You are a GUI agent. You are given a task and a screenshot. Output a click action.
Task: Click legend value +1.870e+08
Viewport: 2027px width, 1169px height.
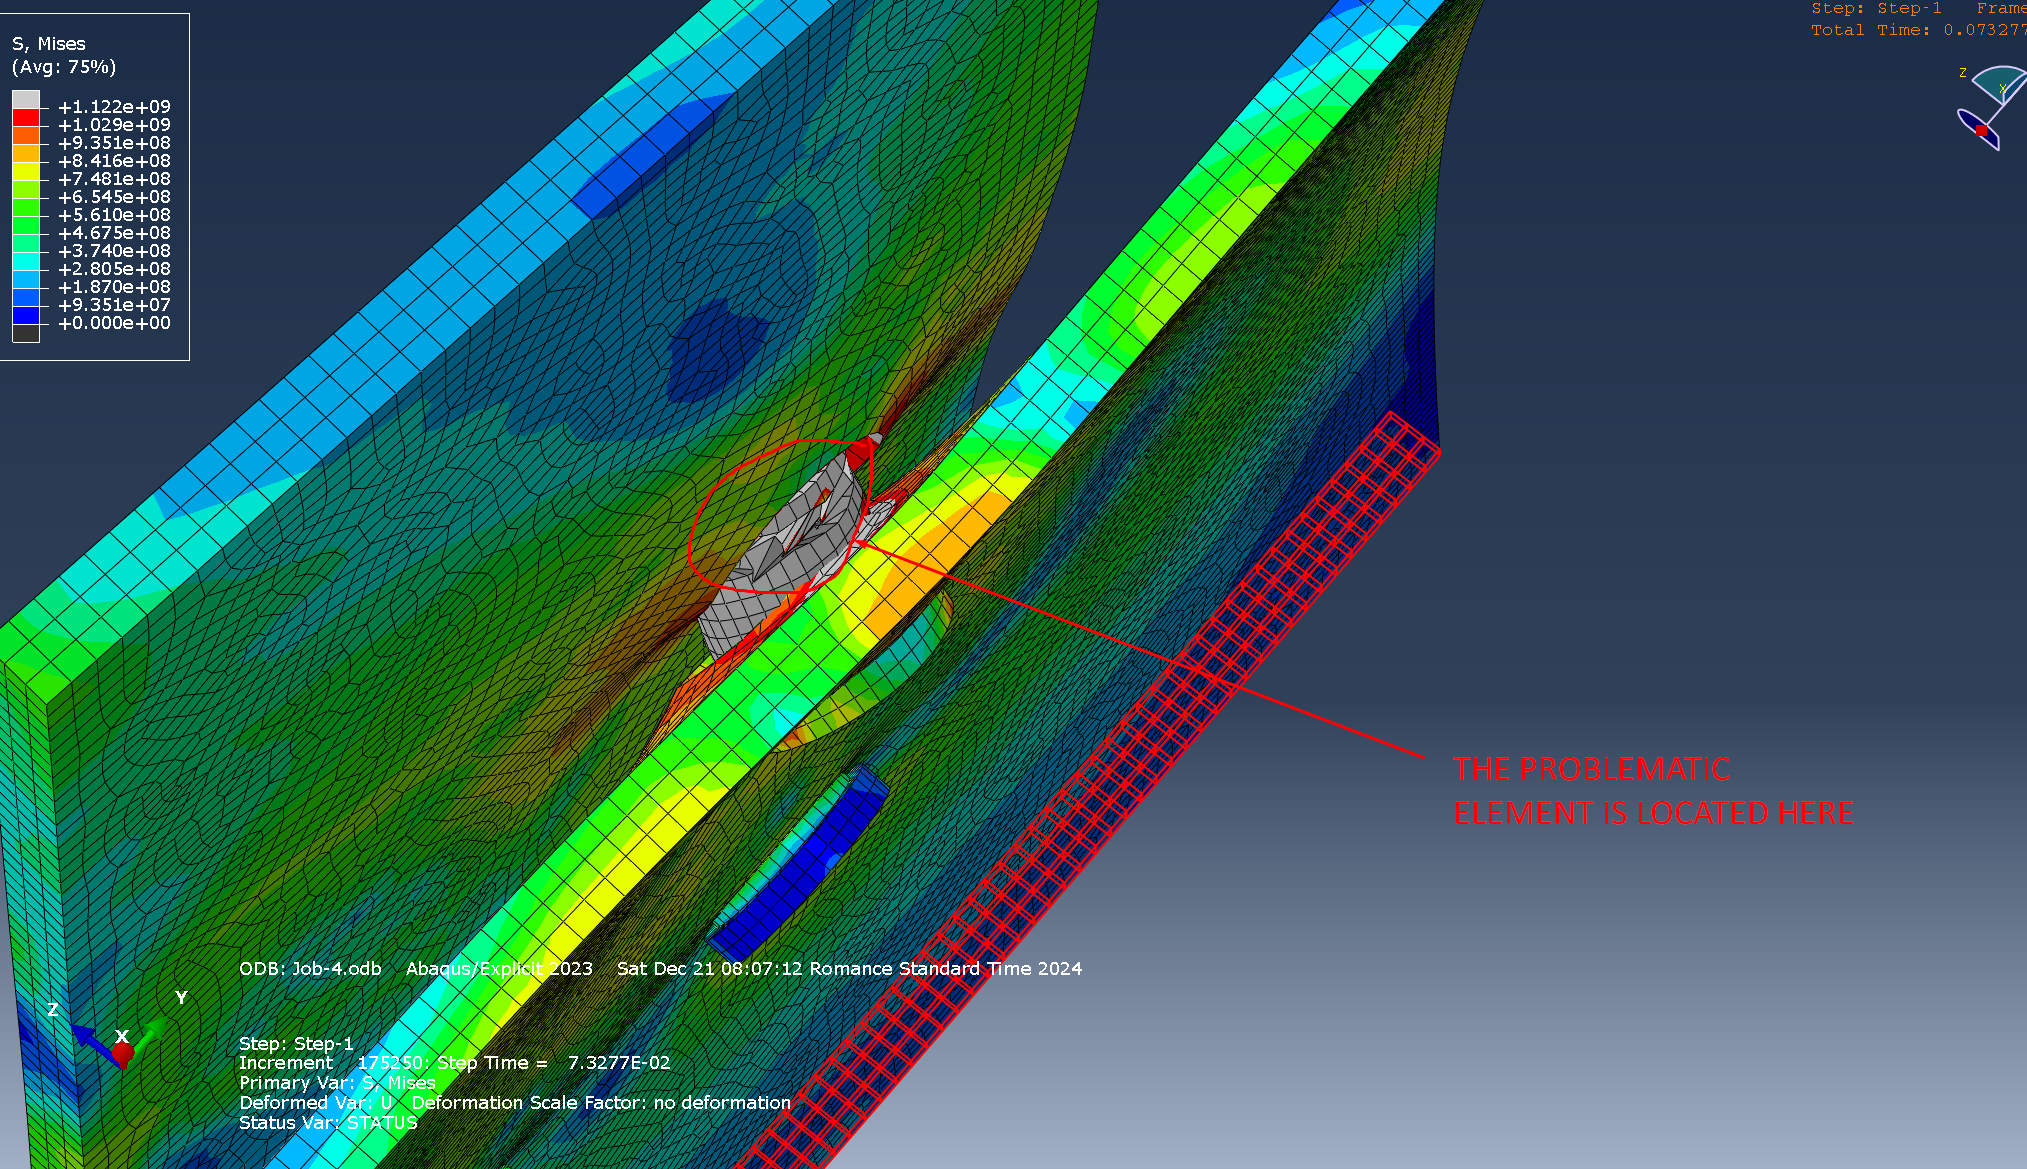coord(114,287)
